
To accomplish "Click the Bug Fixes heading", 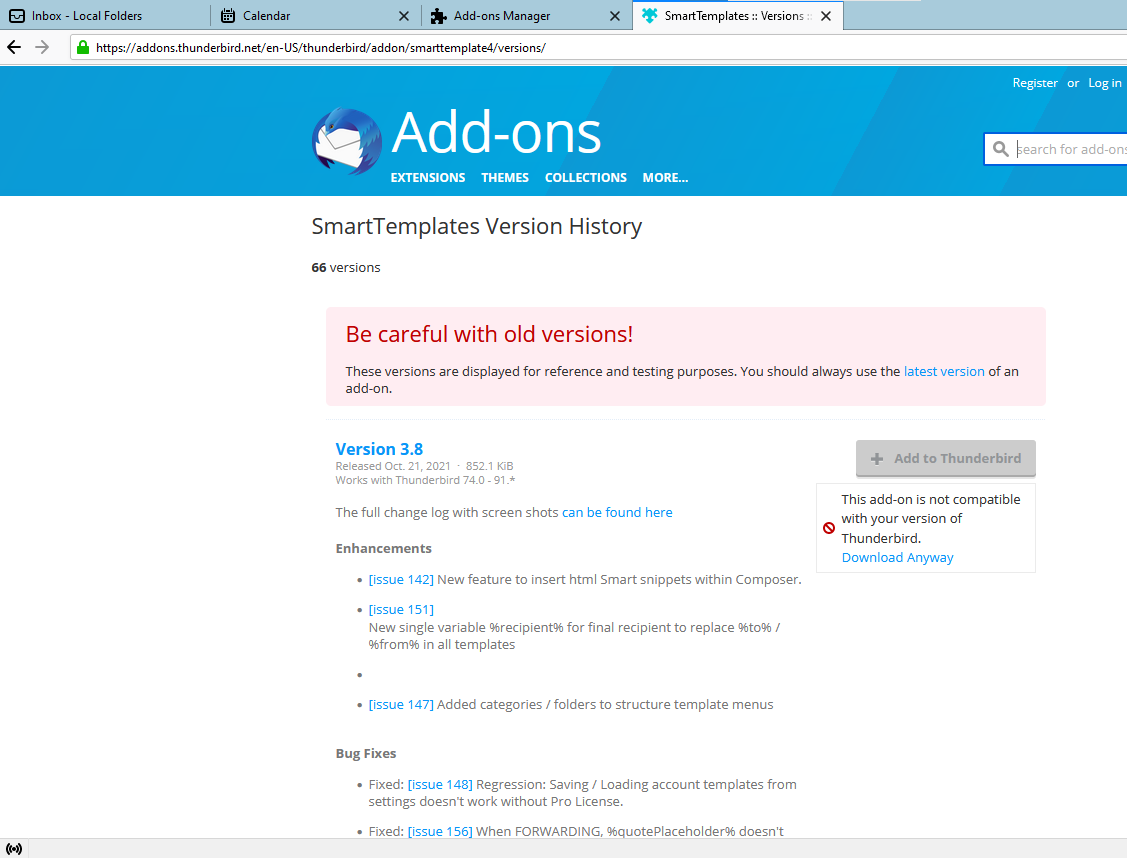I will point(365,753).
